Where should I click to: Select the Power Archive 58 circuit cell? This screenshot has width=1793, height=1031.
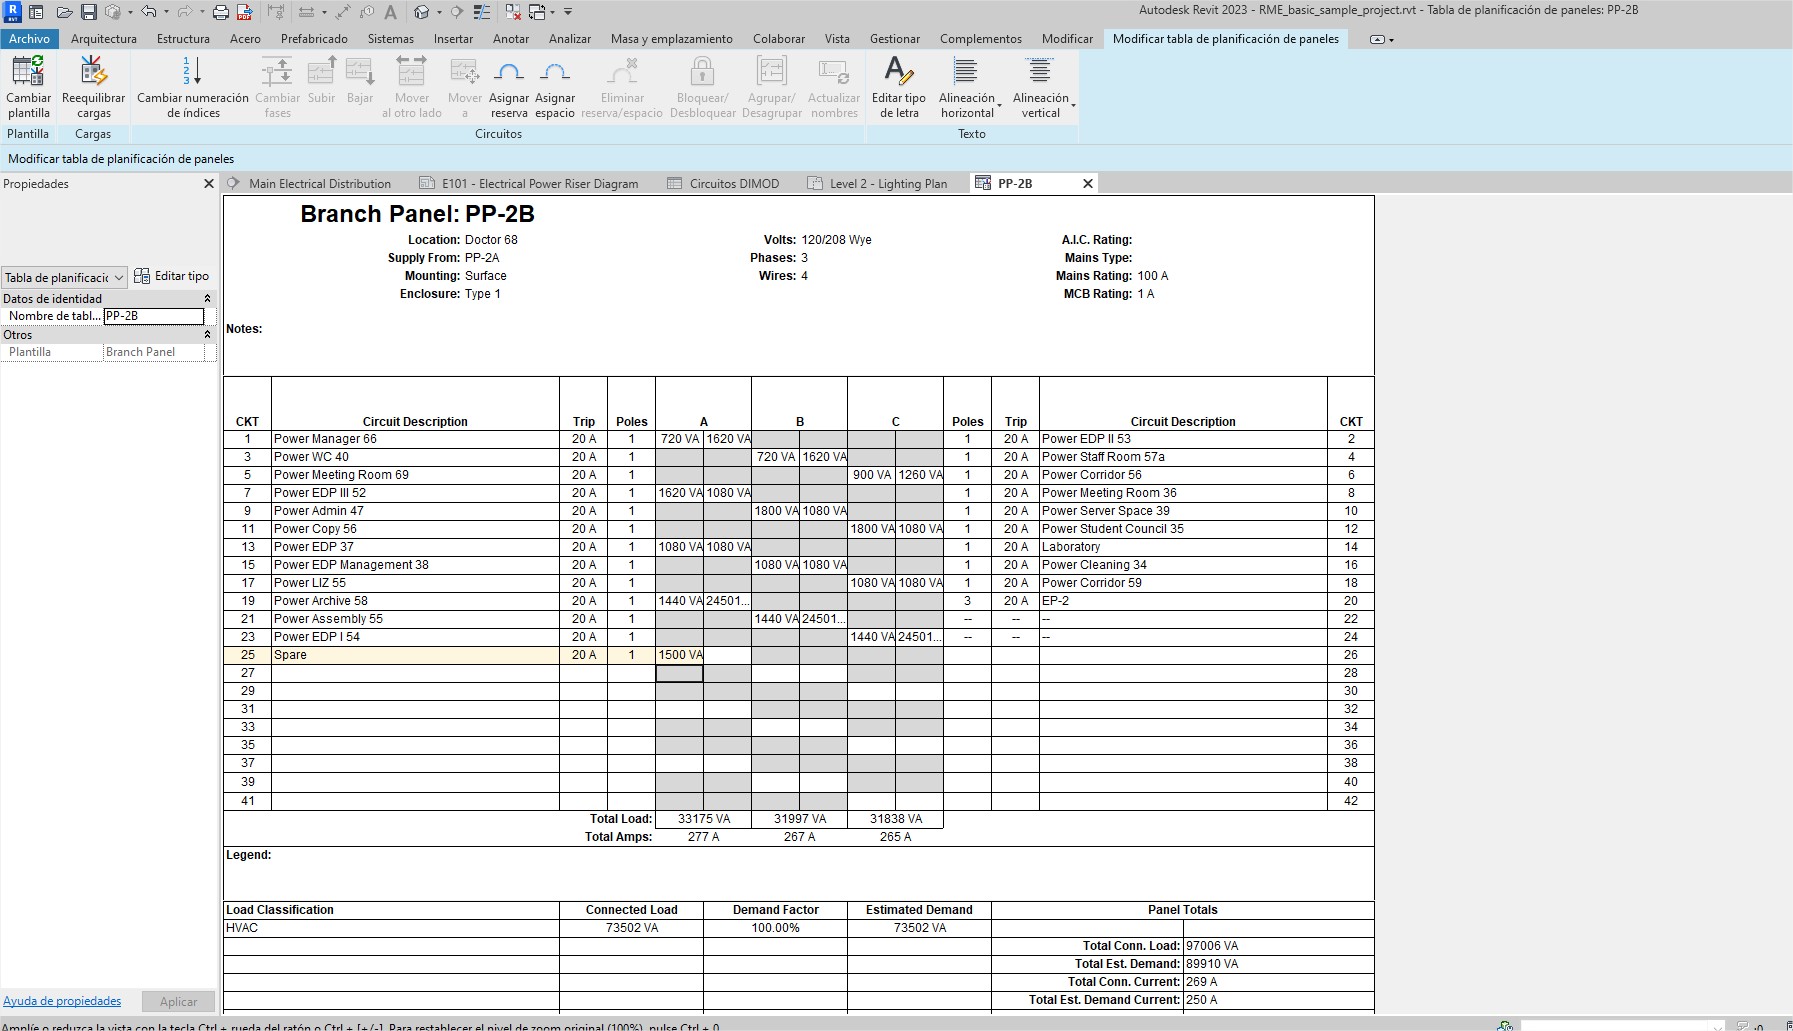click(415, 601)
